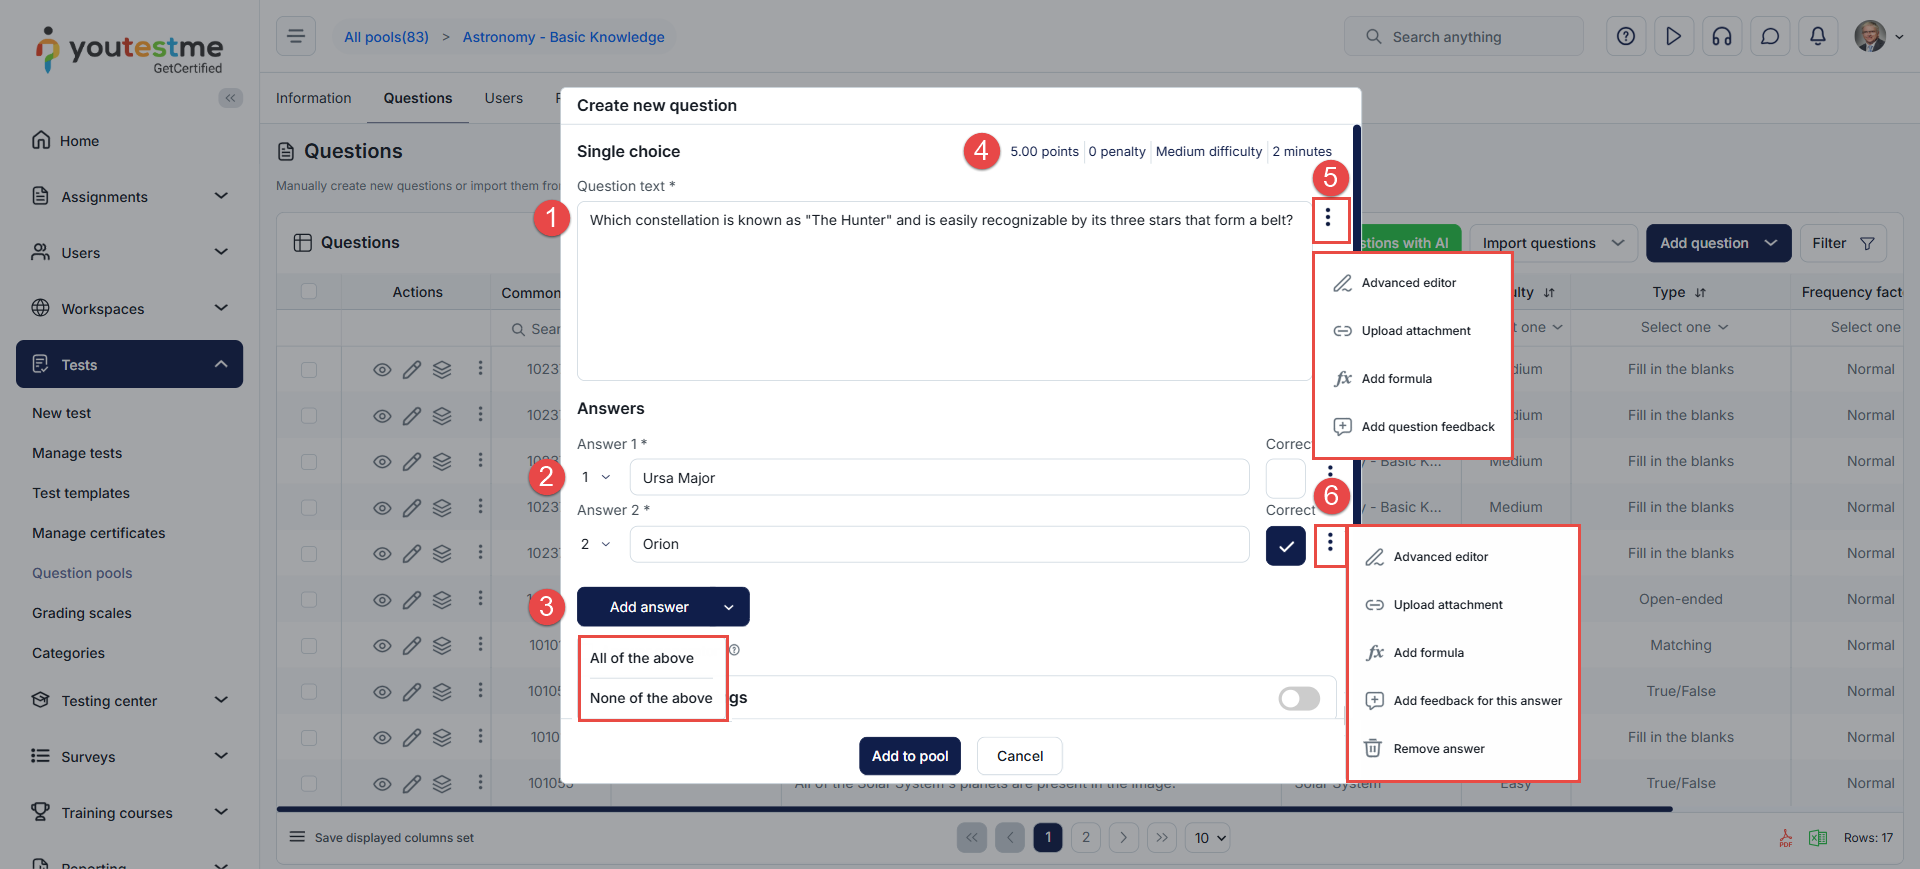Screen dimensions: 1920x869
Task: Click the Cancel button
Action: click(x=1019, y=756)
